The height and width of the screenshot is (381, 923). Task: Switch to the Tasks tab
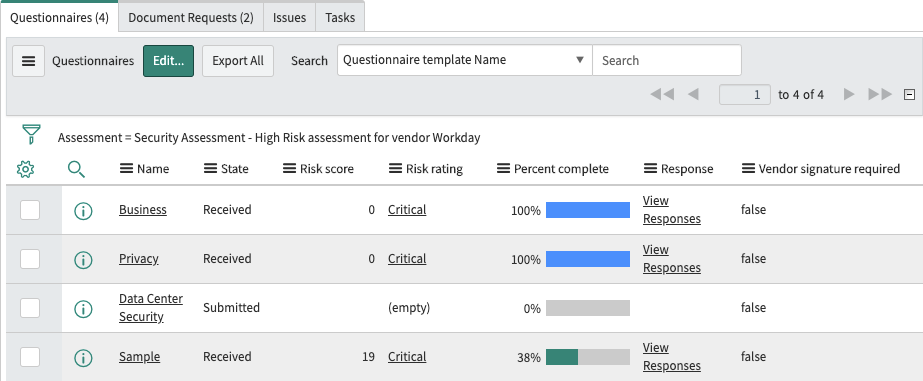[x=340, y=17]
